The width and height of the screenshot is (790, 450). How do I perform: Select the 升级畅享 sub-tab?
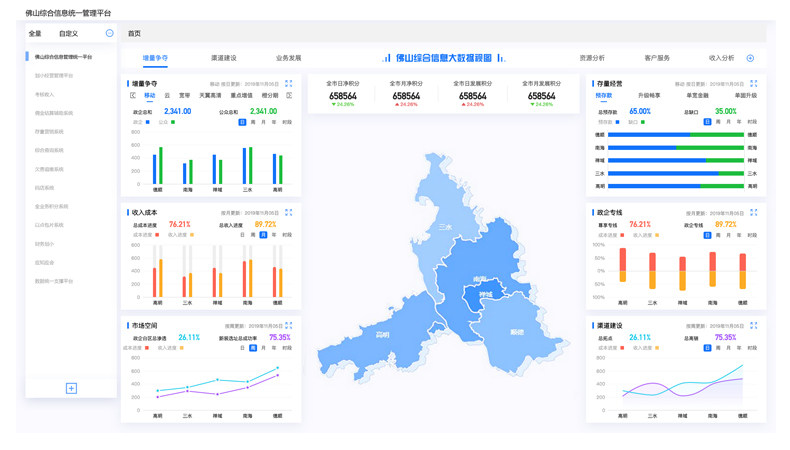click(x=649, y=95)
